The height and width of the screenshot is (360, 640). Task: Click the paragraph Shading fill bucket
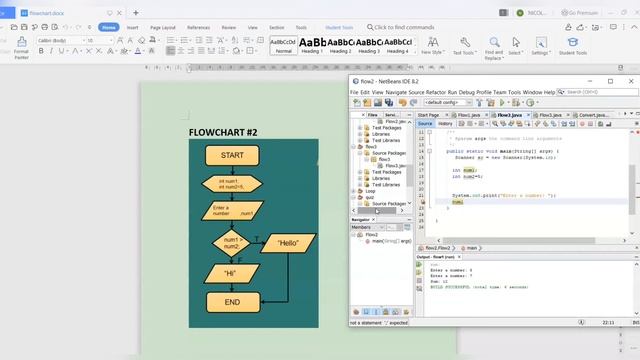pyautogui.click(x=236, y=51)
